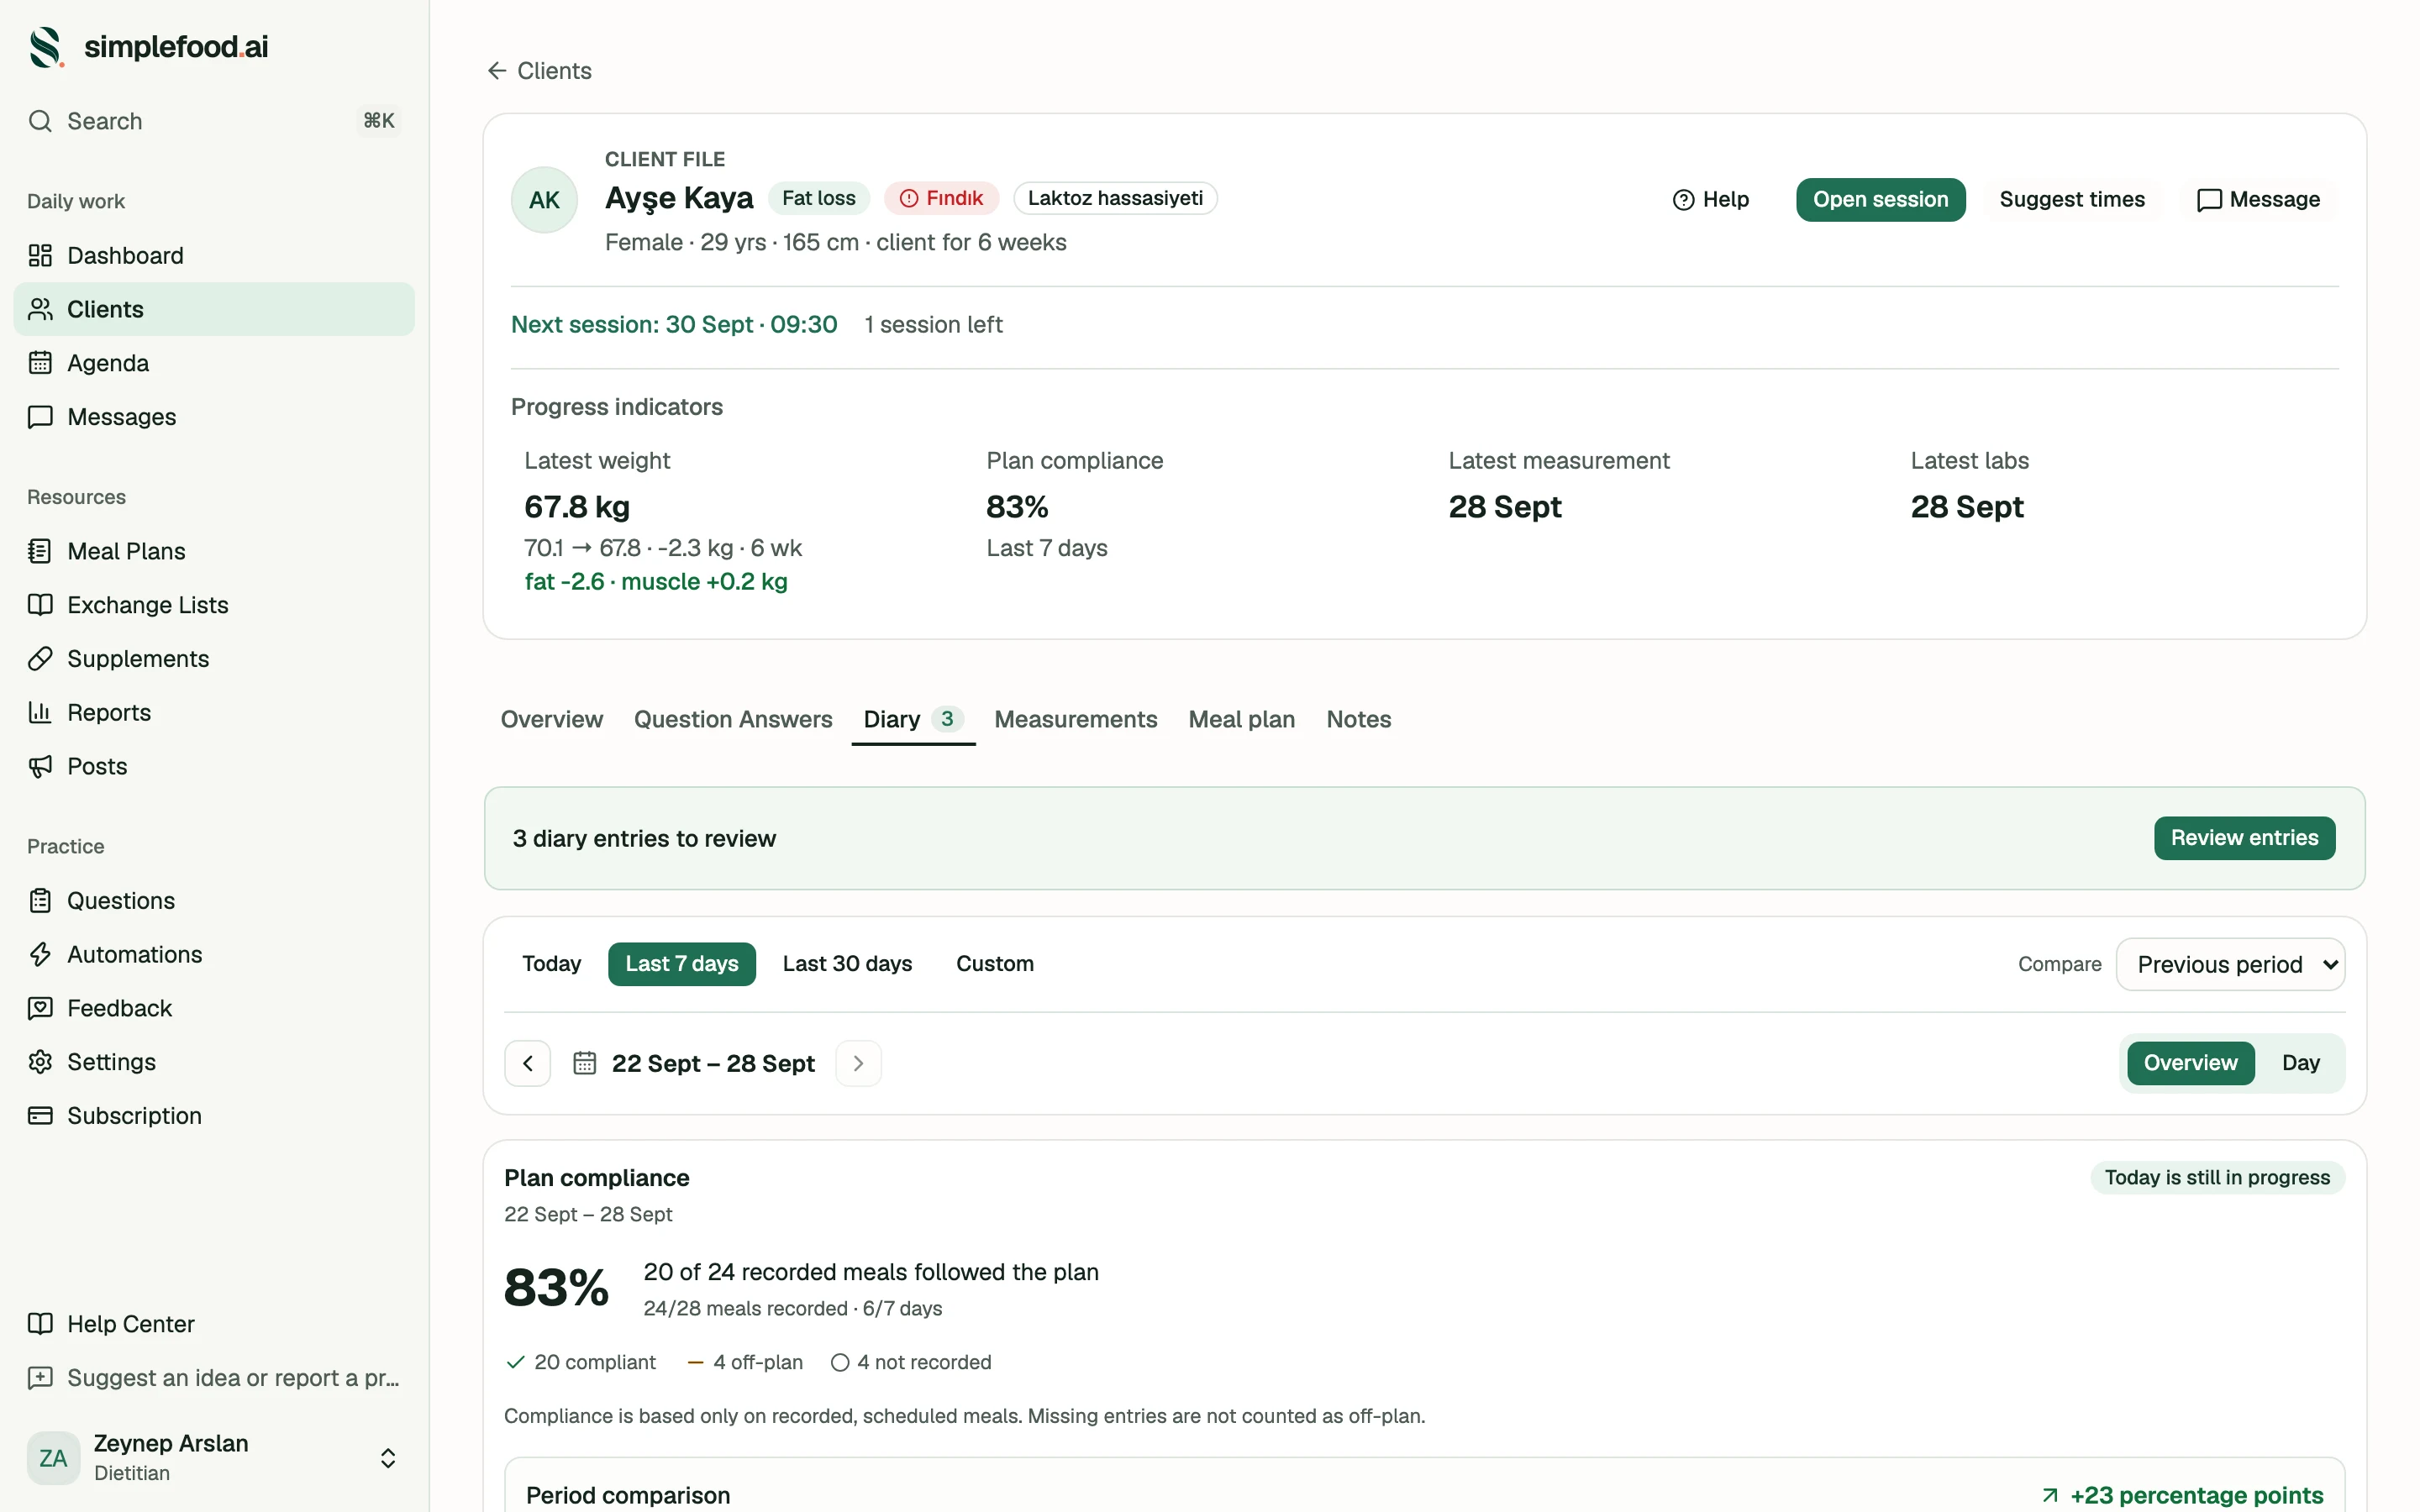Click the Open session button

click(1880, 200)
